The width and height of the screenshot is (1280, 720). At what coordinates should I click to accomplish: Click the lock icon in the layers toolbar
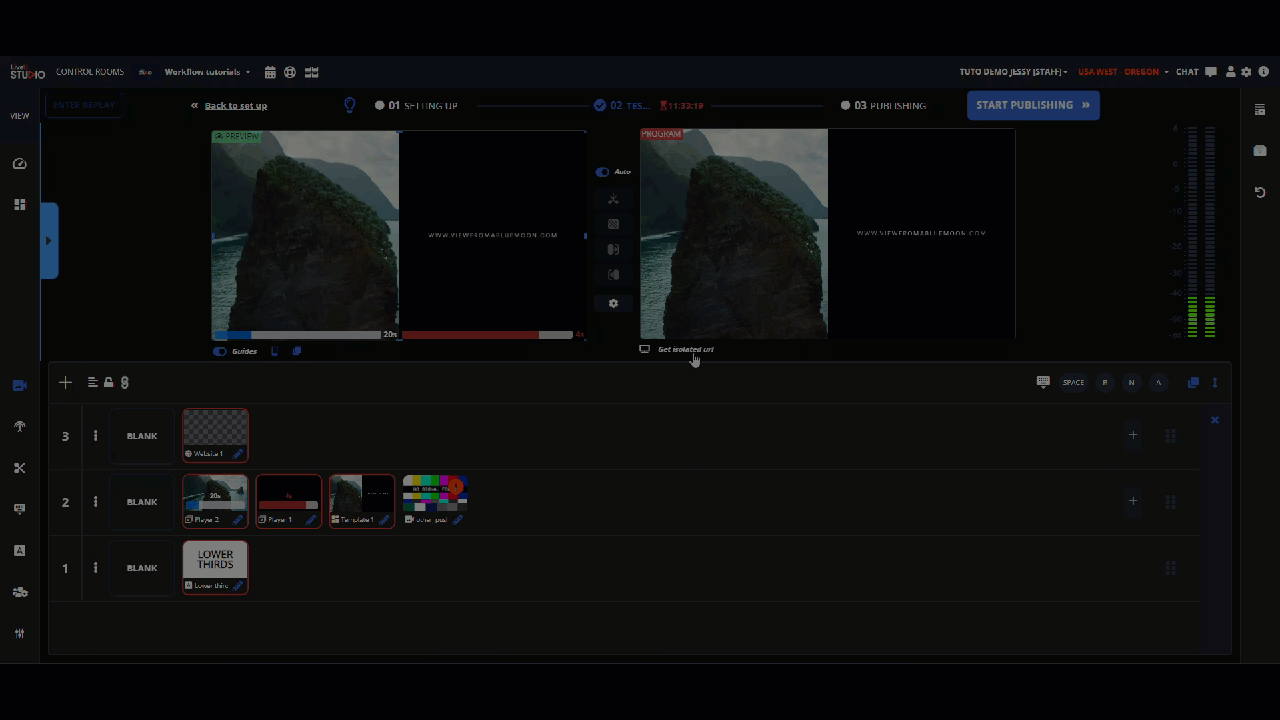pyautogui.click(x=108, y=382)
